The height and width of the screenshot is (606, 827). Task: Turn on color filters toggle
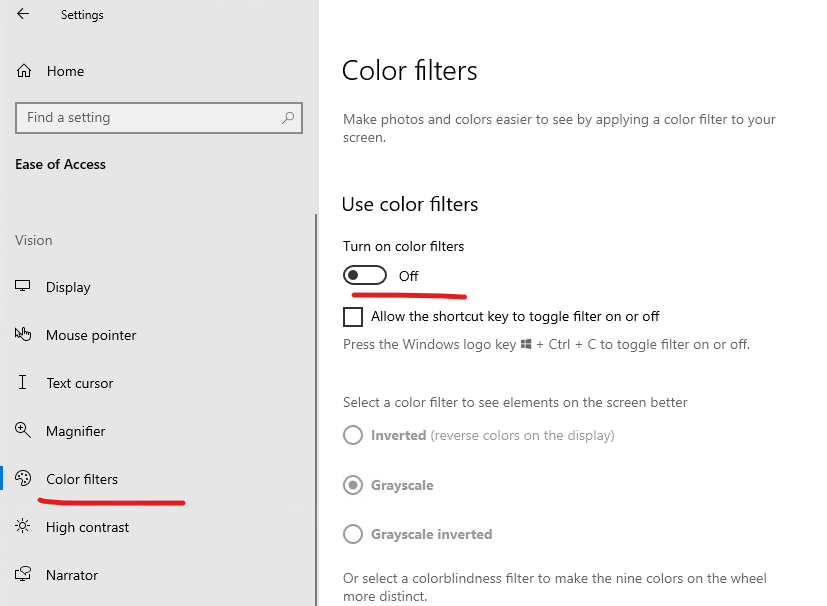click(x=364, y=274)
